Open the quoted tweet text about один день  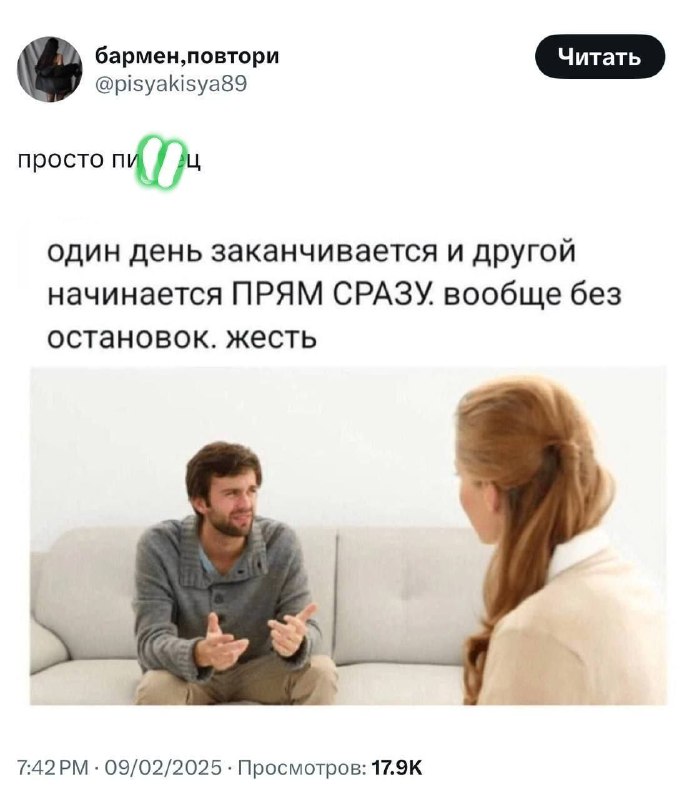click(334, 294)
